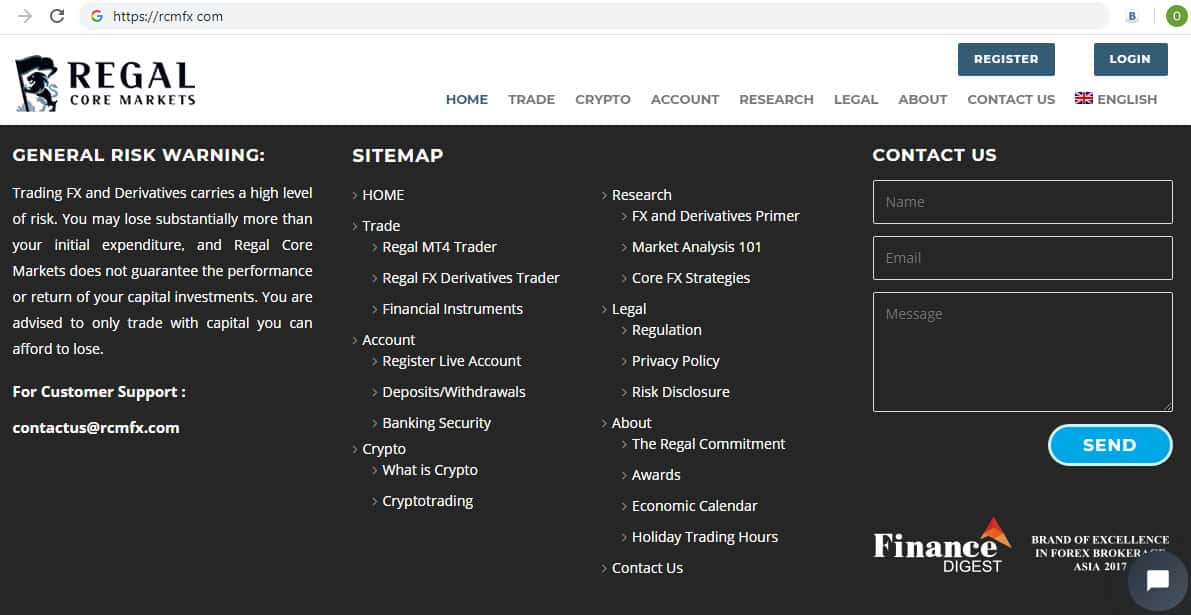Image resolution: width=1191 pixels, height=615 pixels.
Task: Open the ABOUT nav menu
Action: click(923, 99)
